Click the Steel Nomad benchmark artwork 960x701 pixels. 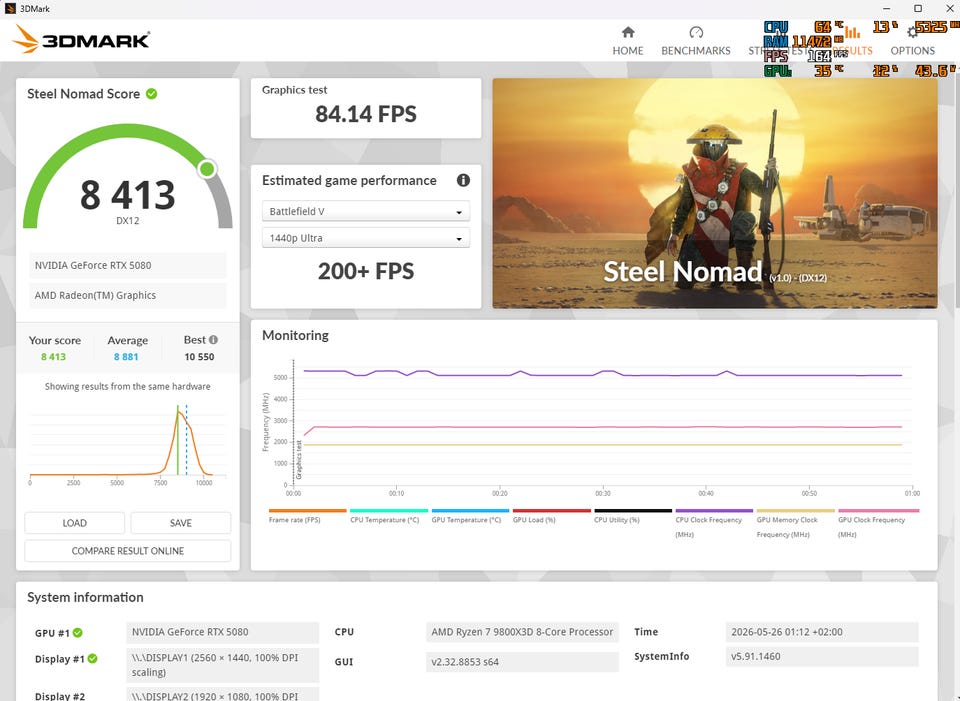pos(714,193)
